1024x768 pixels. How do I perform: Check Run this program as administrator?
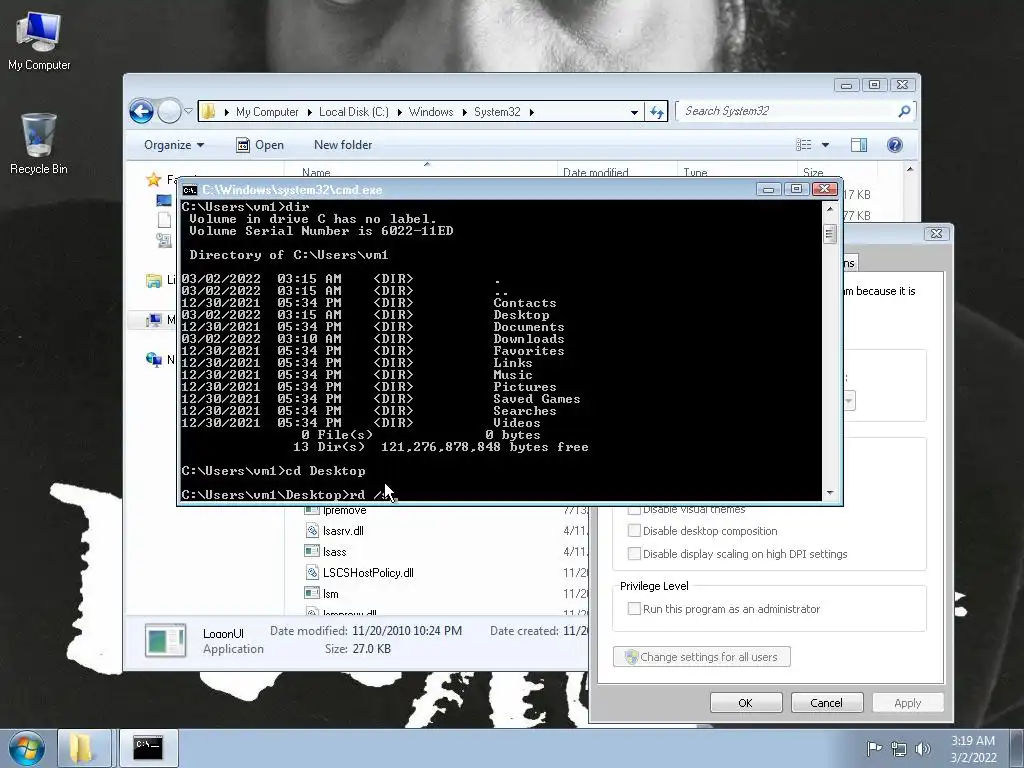click(x=633, y=609)
